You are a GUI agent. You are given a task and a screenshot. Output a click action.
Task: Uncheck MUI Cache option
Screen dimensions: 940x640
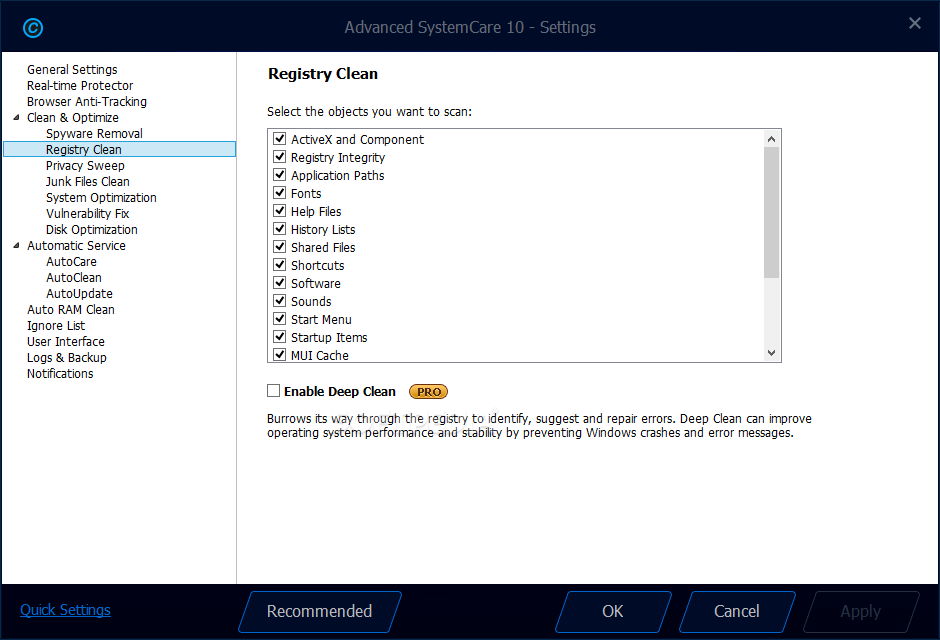click(x=279, y=355)
